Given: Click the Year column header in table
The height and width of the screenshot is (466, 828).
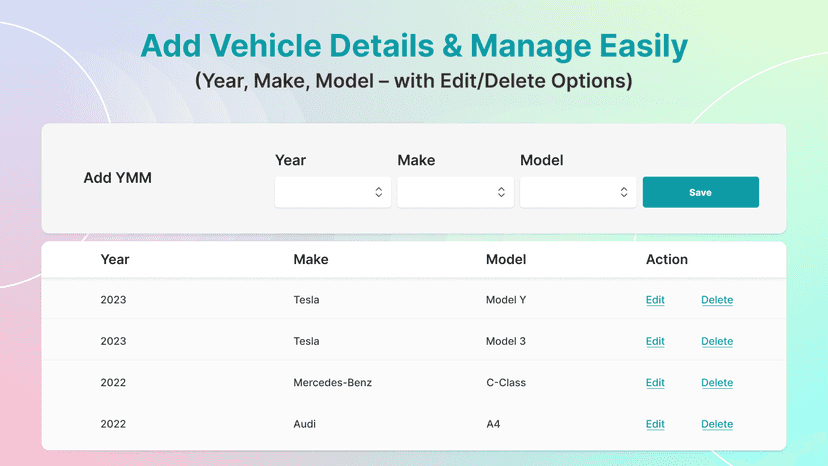Looking at the screenshot, I should point(115,259).
